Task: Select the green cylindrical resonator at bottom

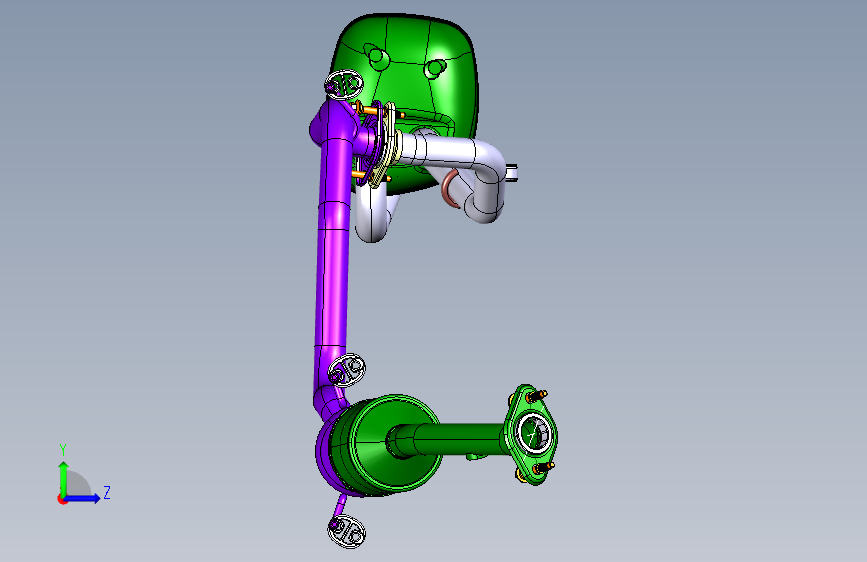Action: (387, 445)
